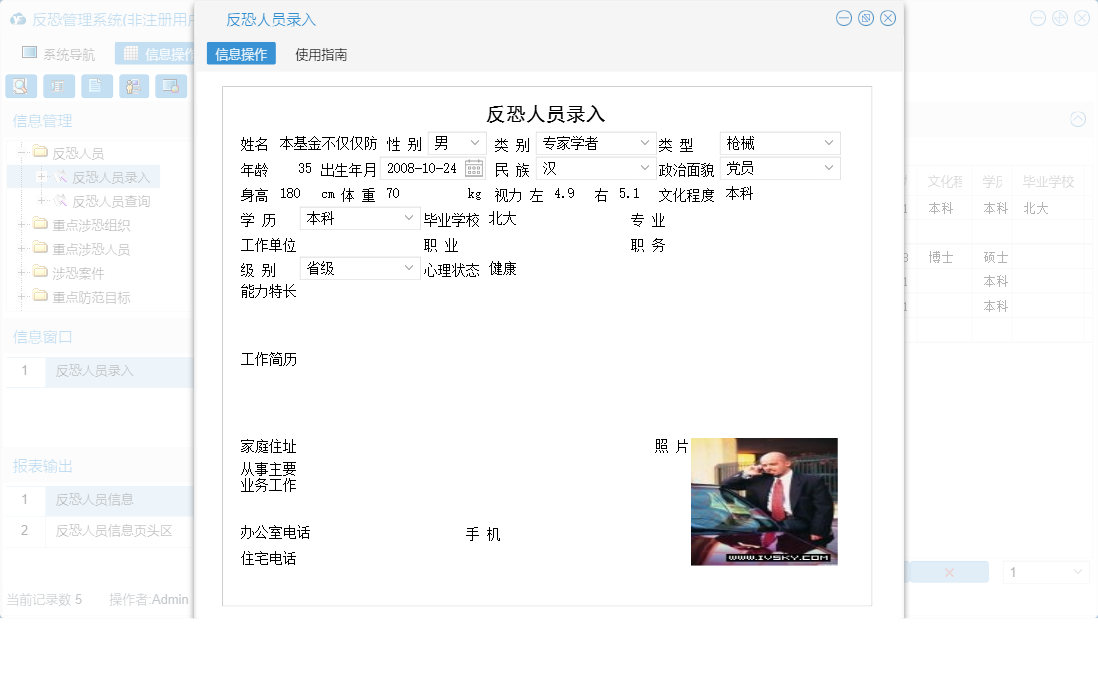Expand the 重点防范目标 tree node

click(19, 296)
